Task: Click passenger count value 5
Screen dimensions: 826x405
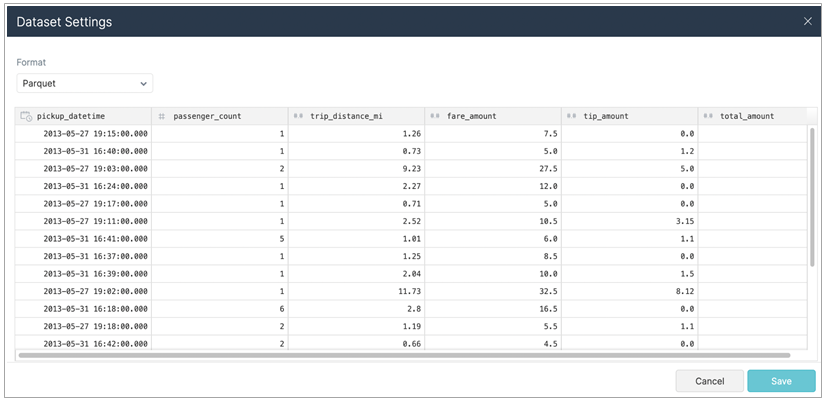Action: click(282, 239)
